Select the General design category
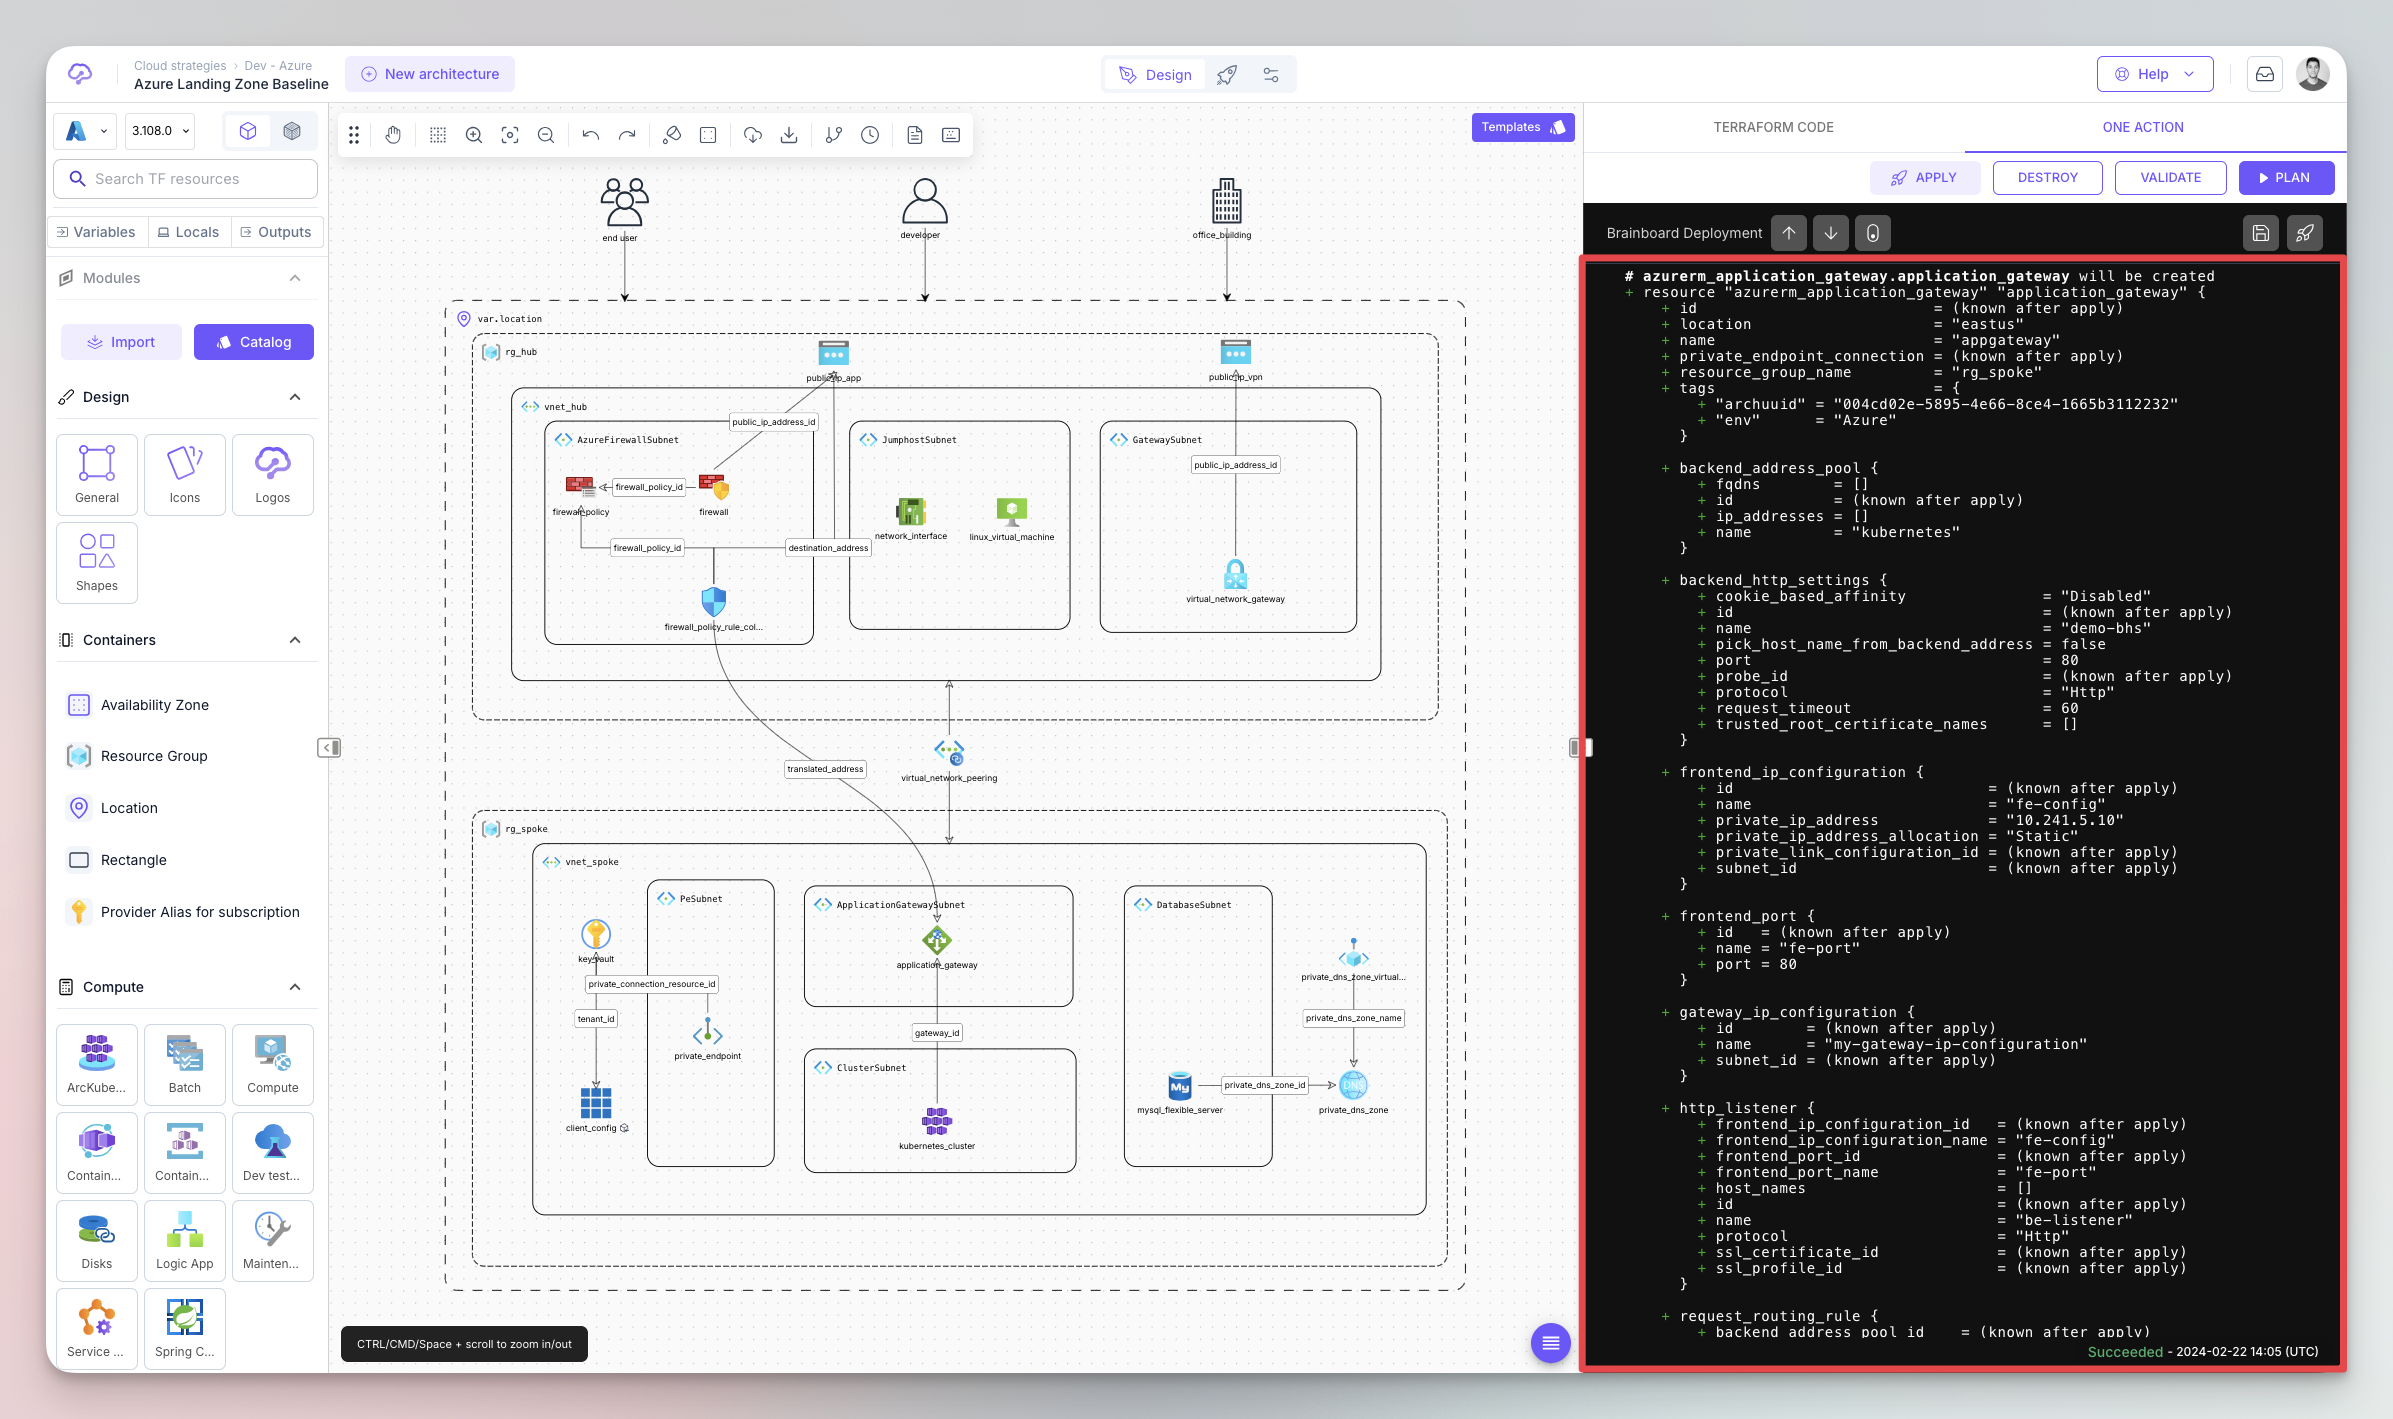Image resolution: width=2393 pixels, height=1419 pixels. pyautogui.click(x=97, y=475)
